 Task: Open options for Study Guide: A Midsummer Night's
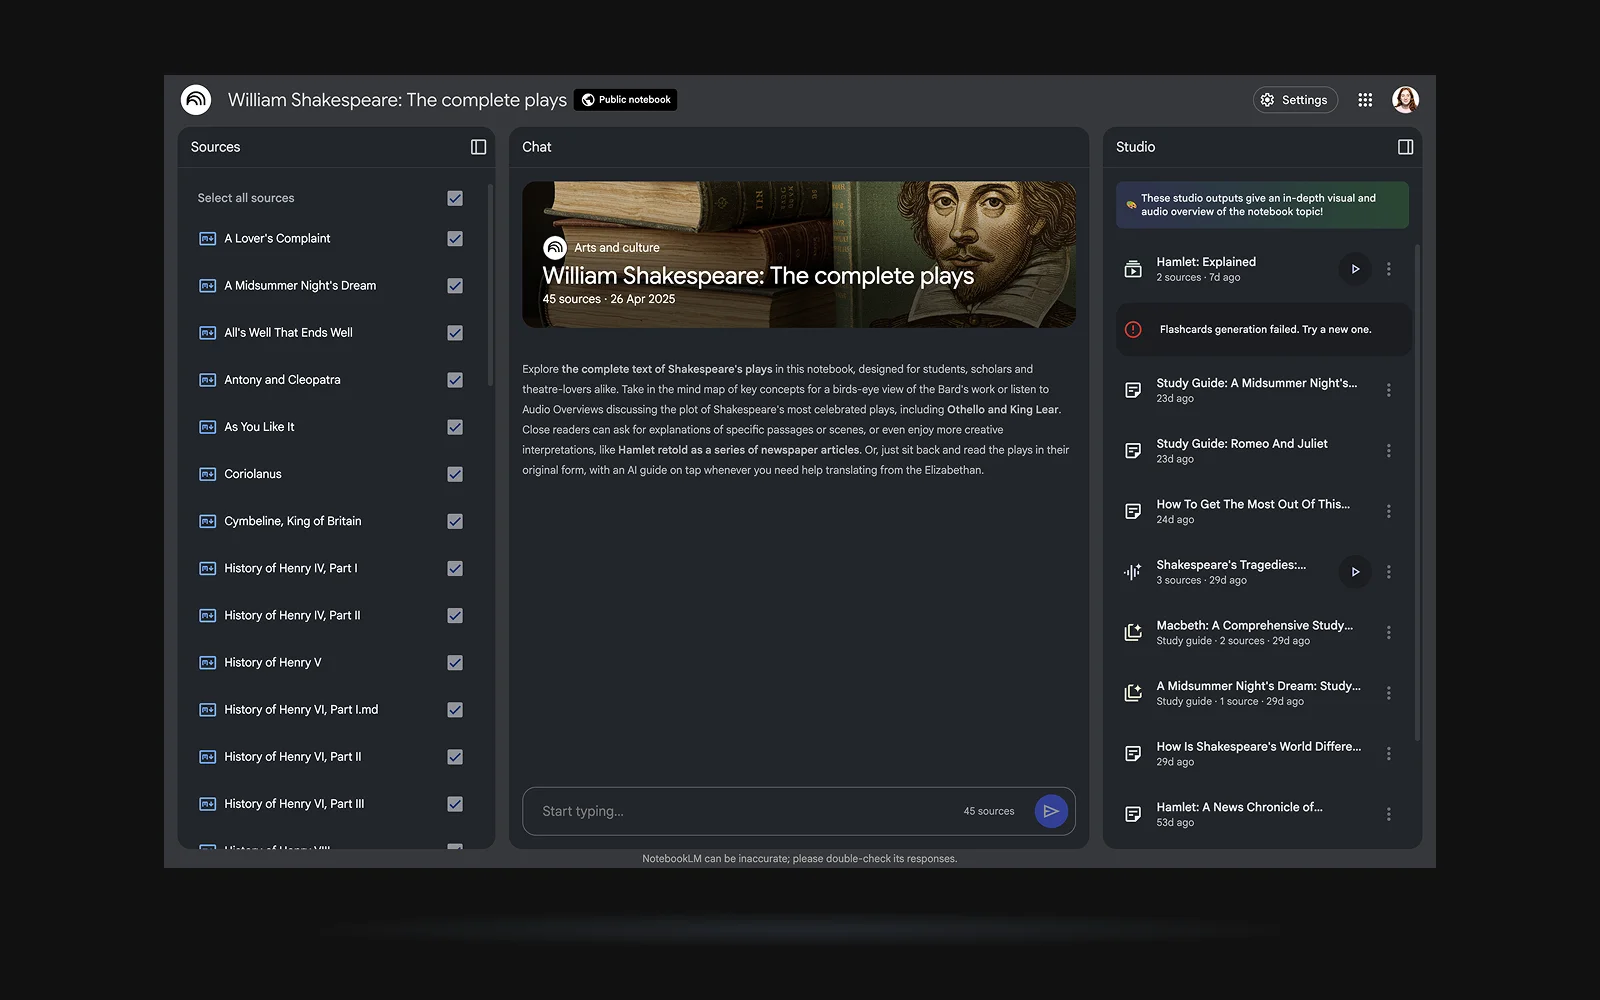tap(1388, 390)
